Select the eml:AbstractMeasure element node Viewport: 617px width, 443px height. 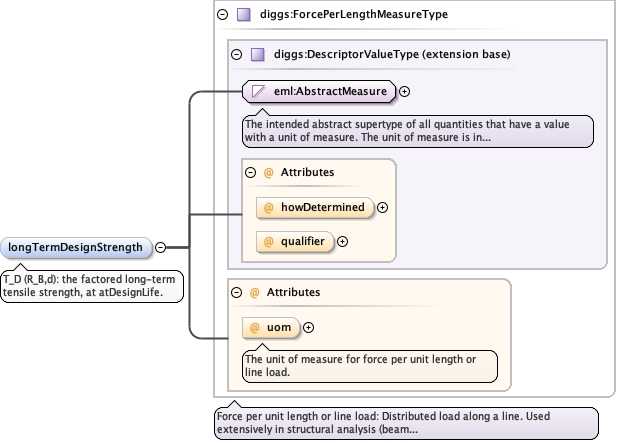319,91
